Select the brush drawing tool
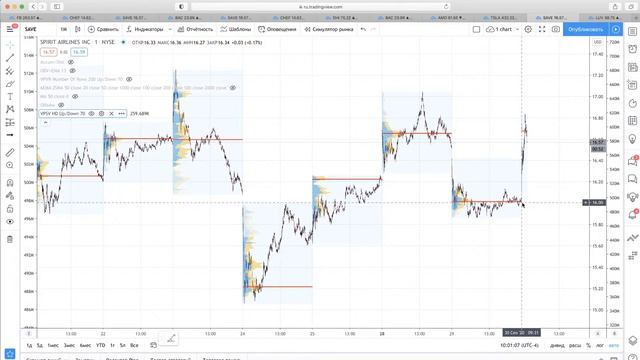The height and width of the screenshot is (360, 640). (10, 84)
